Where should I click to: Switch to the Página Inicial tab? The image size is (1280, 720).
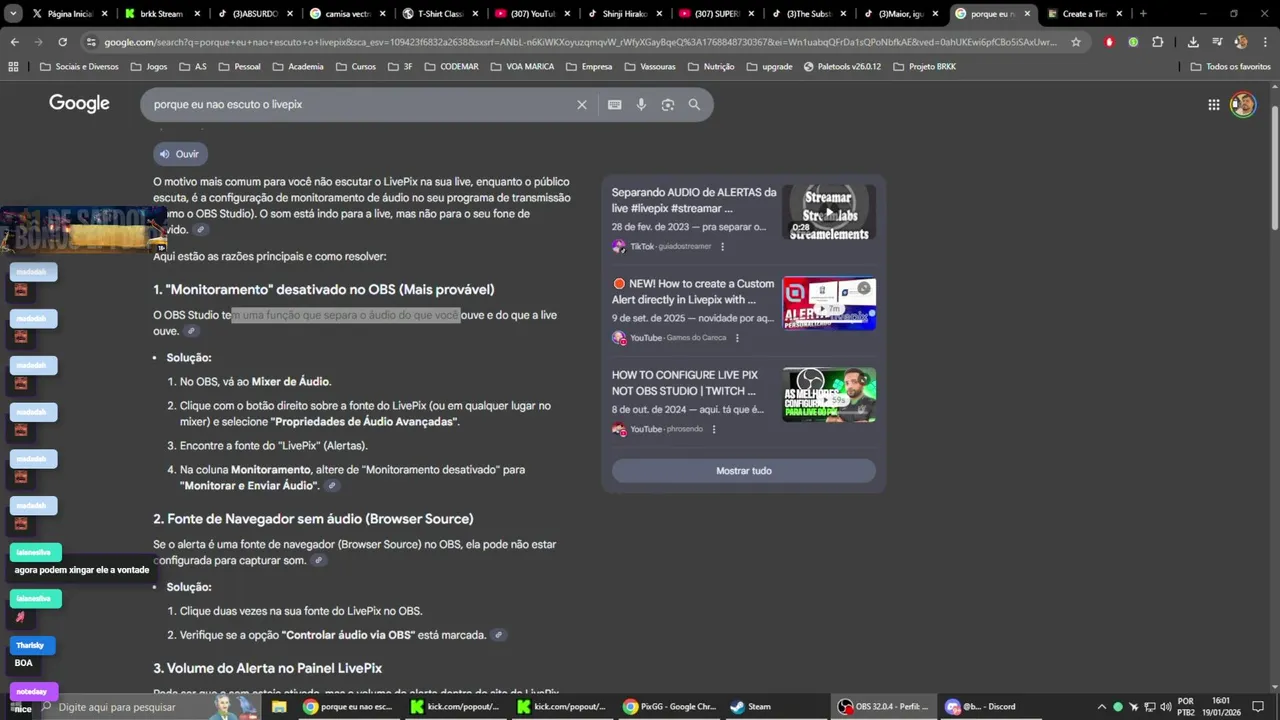point(69,14)
